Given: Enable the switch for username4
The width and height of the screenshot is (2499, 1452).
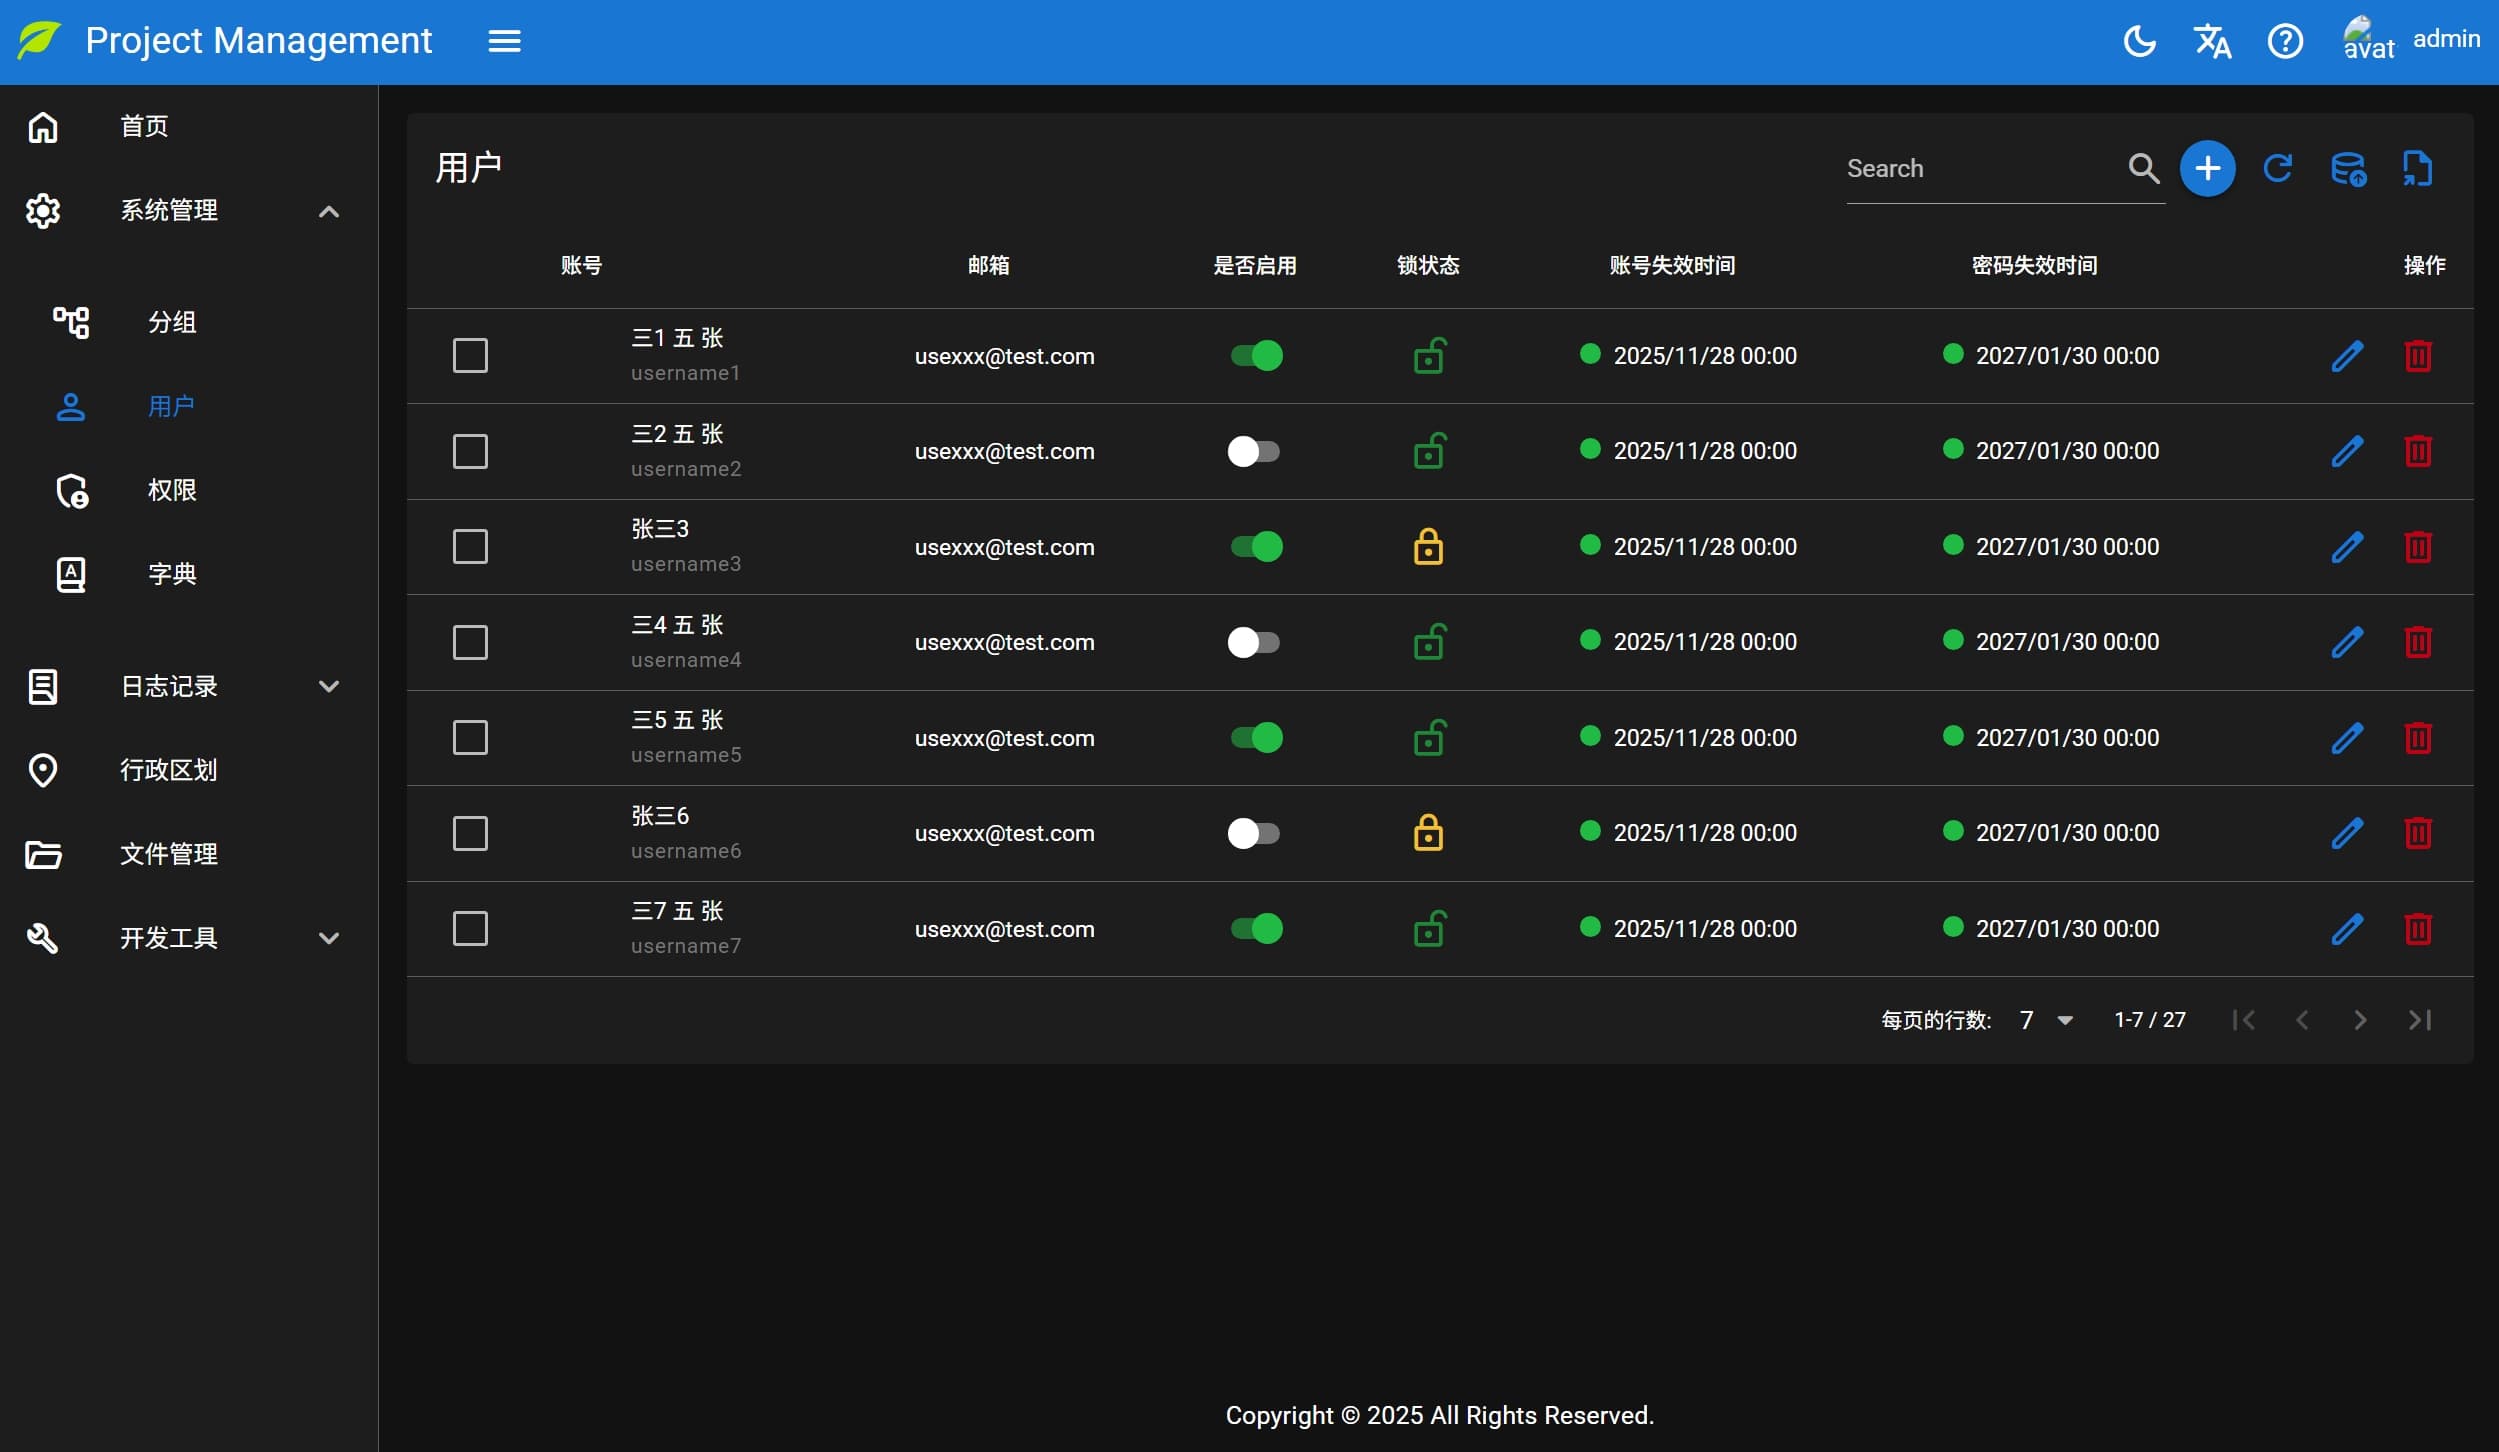Looking at the screenshot, I should (x=1254, y=642).
